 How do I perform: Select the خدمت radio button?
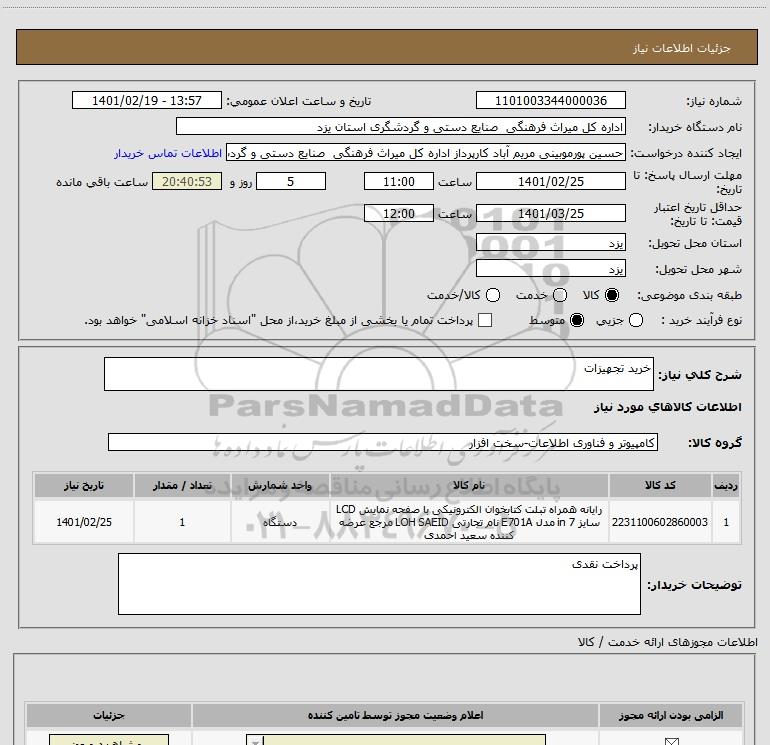pos(560,295)
